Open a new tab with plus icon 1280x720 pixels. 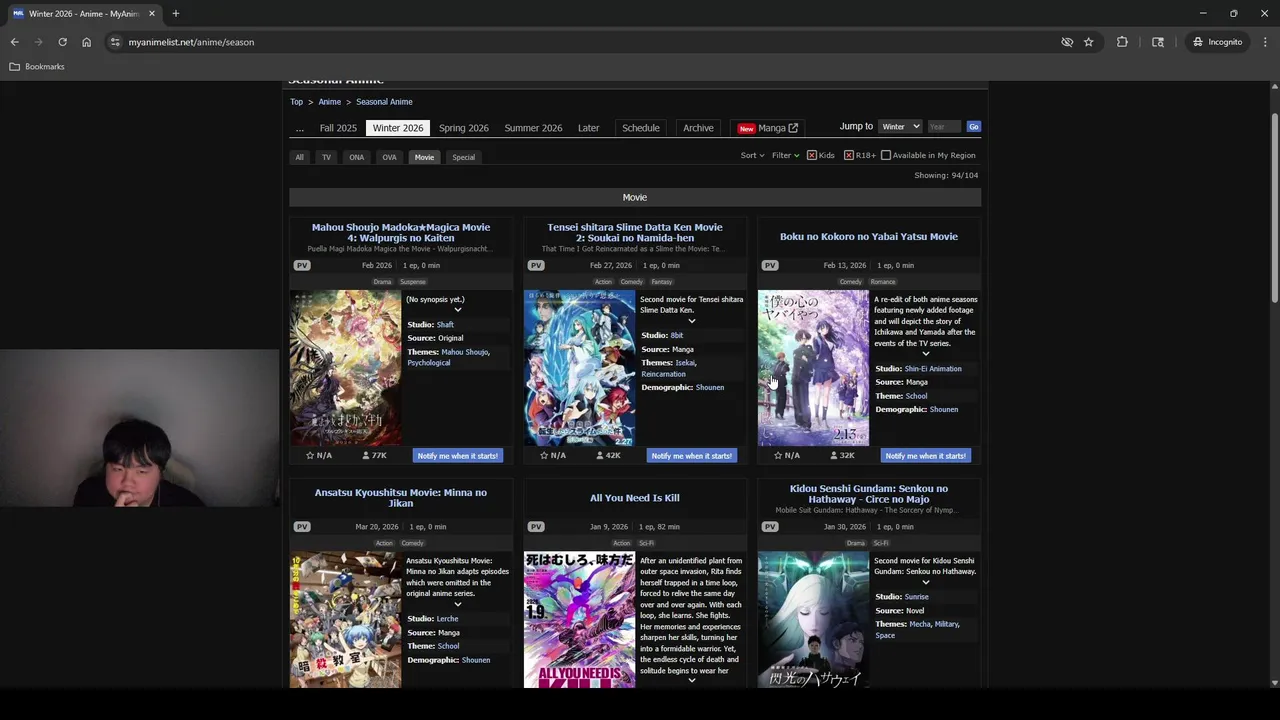(175, 13)
